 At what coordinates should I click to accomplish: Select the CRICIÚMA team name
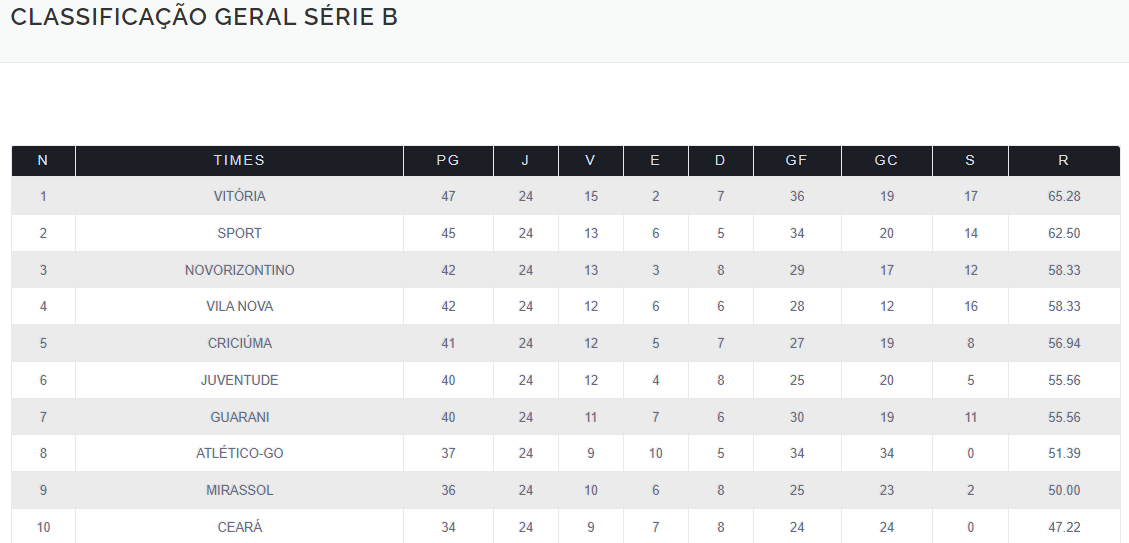click(x=239, y=343)
